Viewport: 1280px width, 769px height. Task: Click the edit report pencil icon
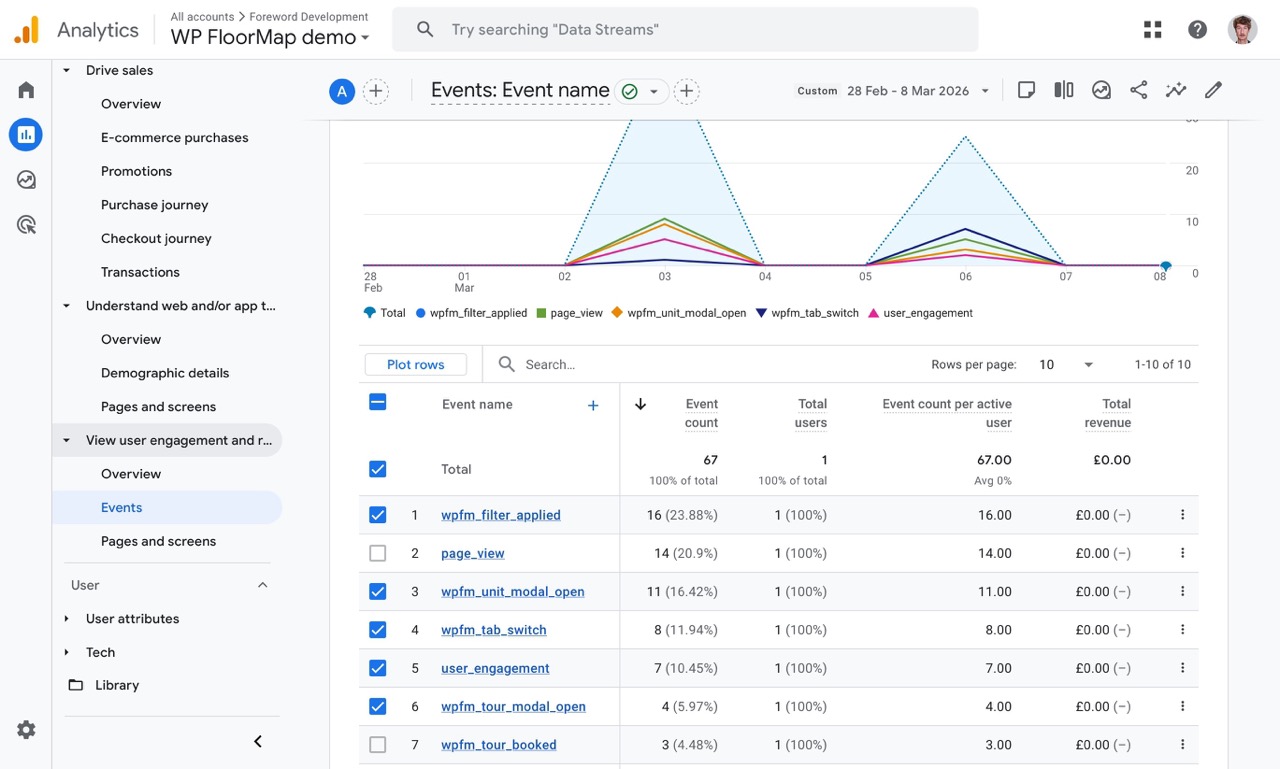click(1213, 90)
